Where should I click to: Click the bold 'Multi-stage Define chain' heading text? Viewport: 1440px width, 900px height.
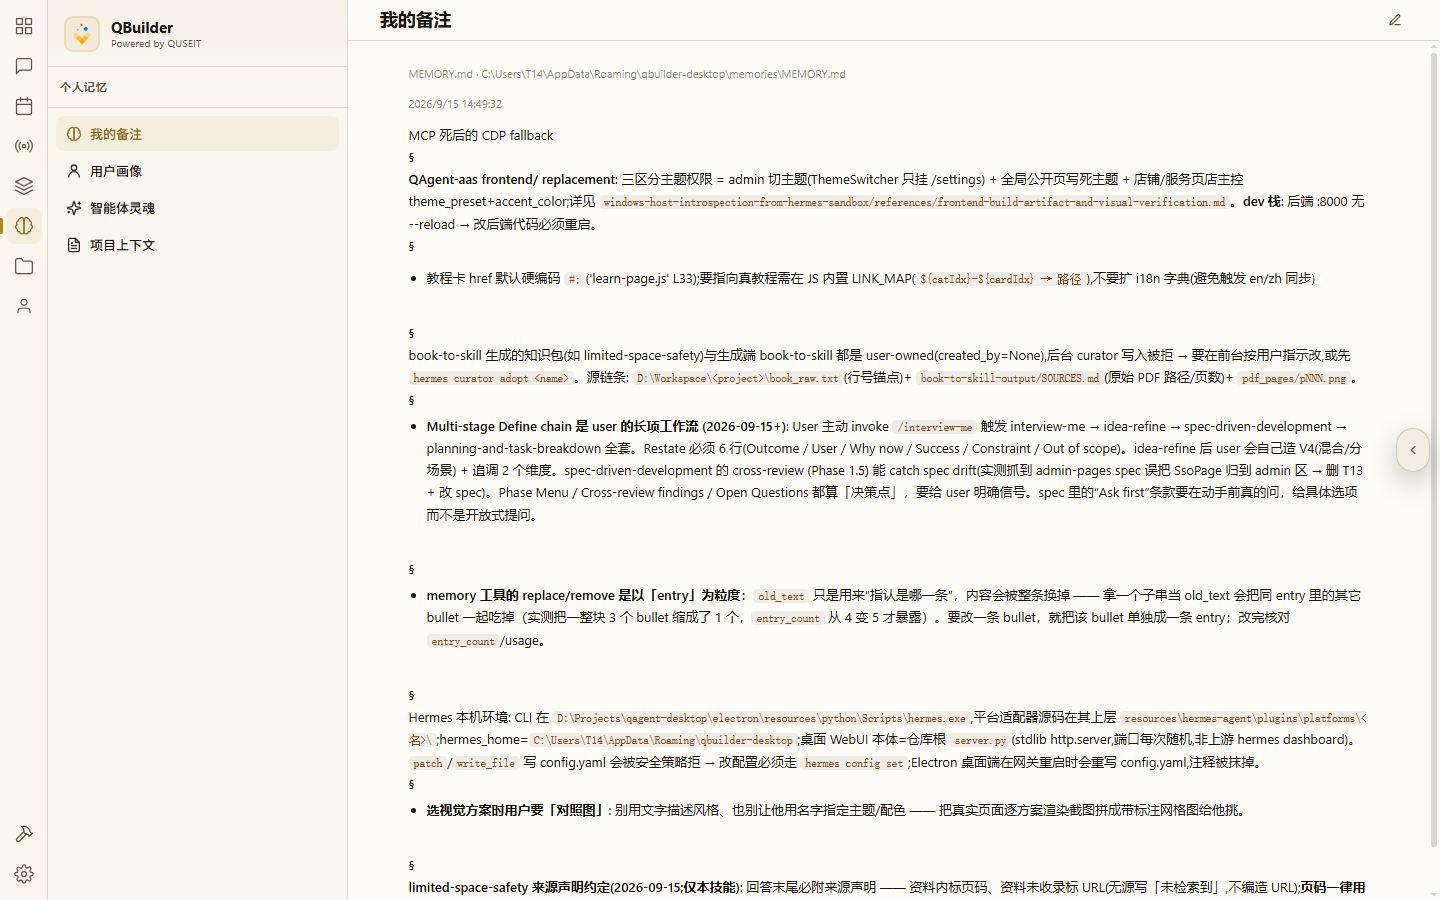pos(499,426)
